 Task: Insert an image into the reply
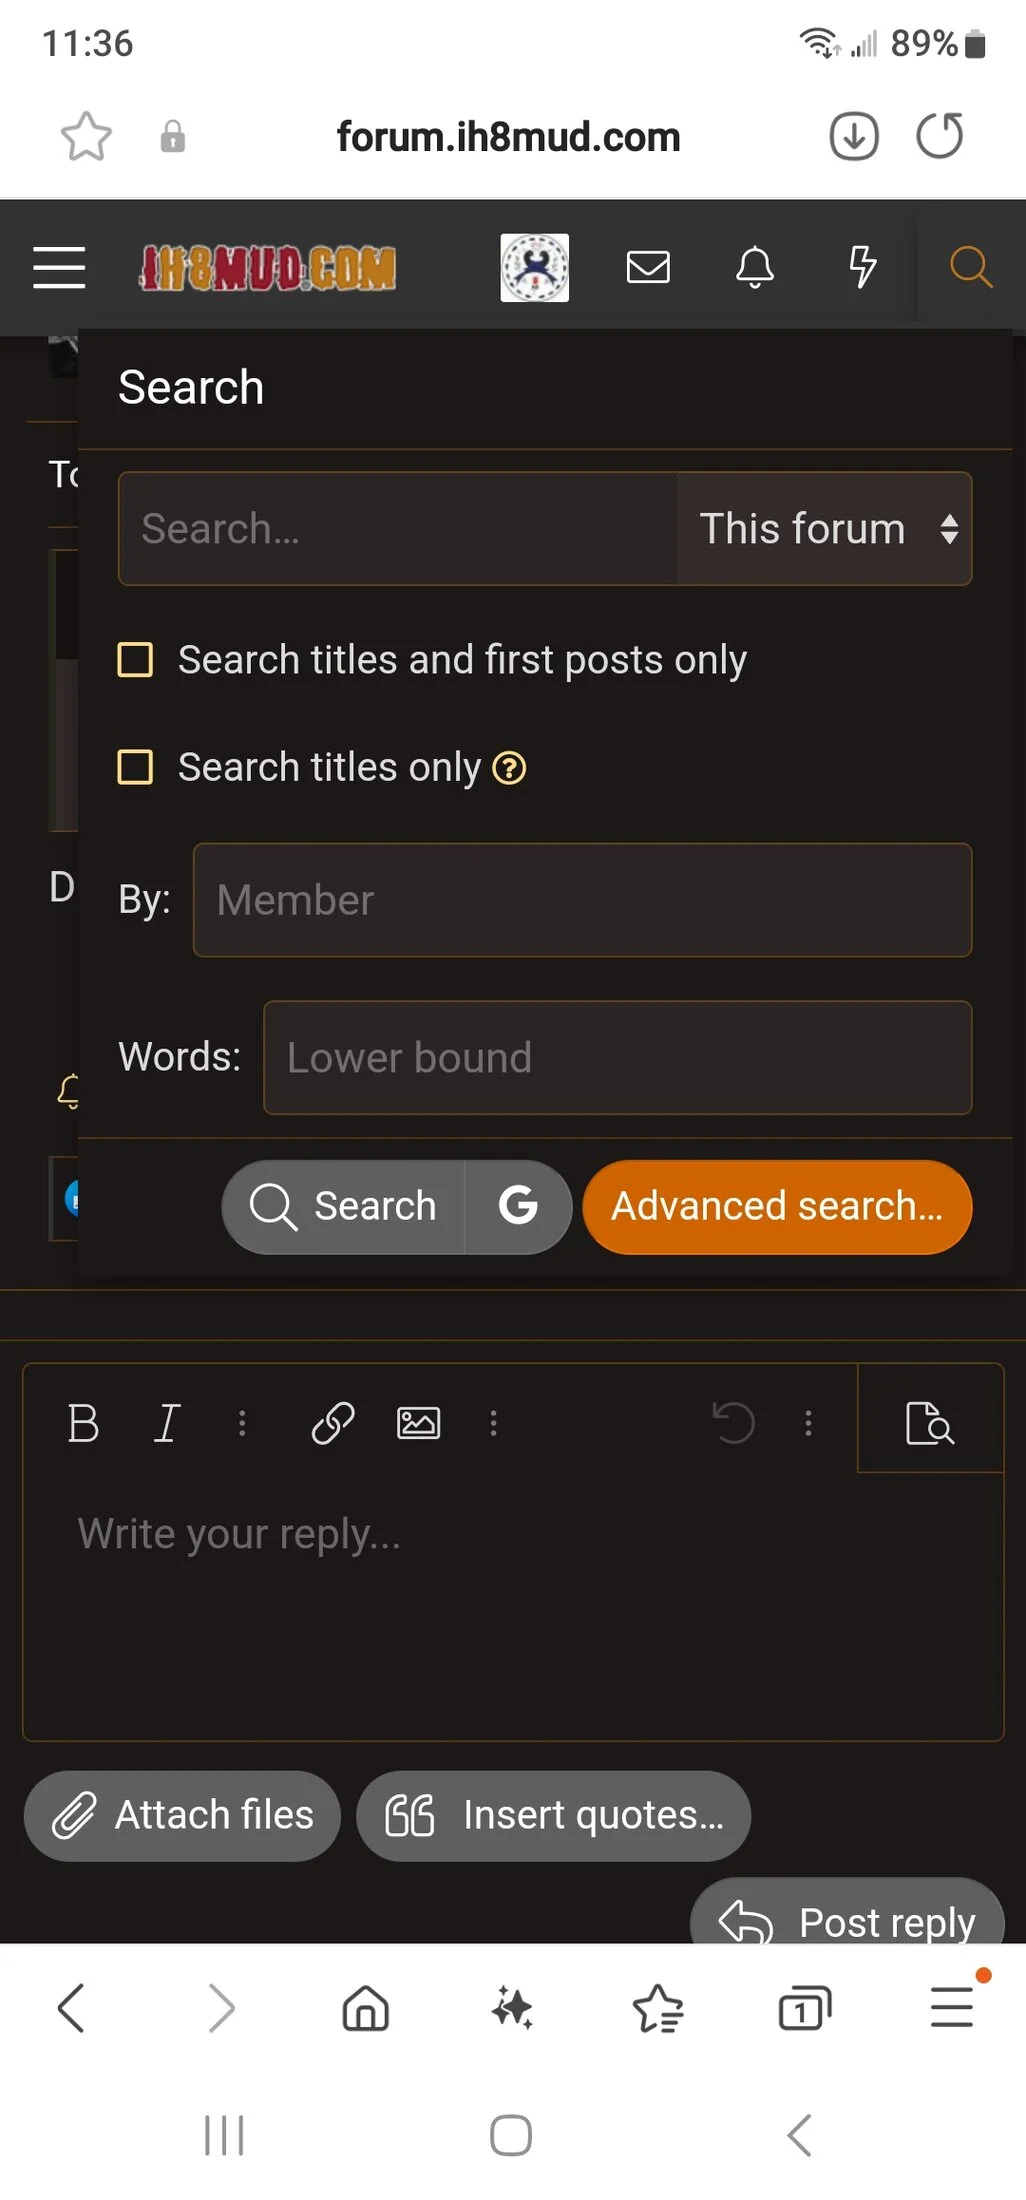418,1423
